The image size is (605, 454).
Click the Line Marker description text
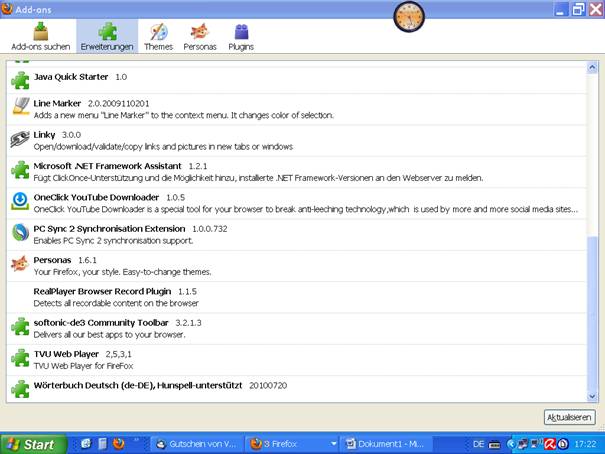[x=184, y=115]
